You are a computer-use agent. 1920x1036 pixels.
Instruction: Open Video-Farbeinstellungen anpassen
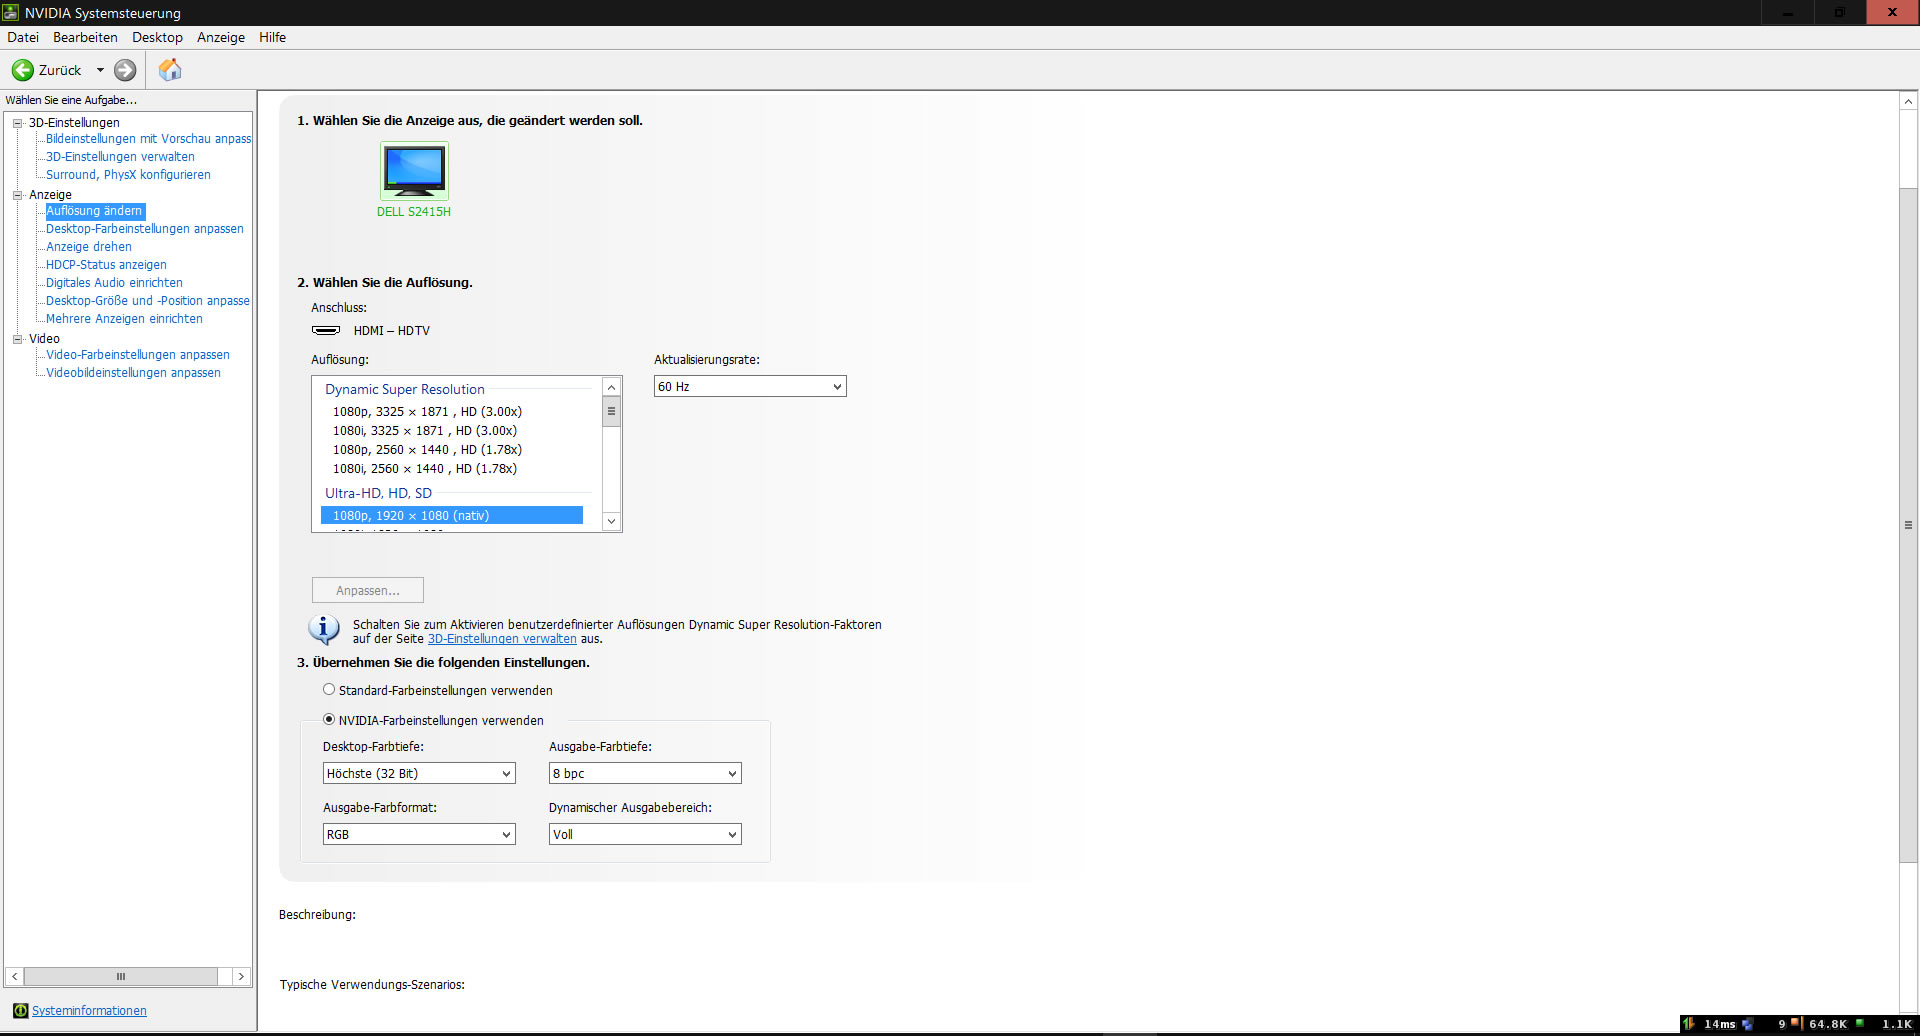138,355
